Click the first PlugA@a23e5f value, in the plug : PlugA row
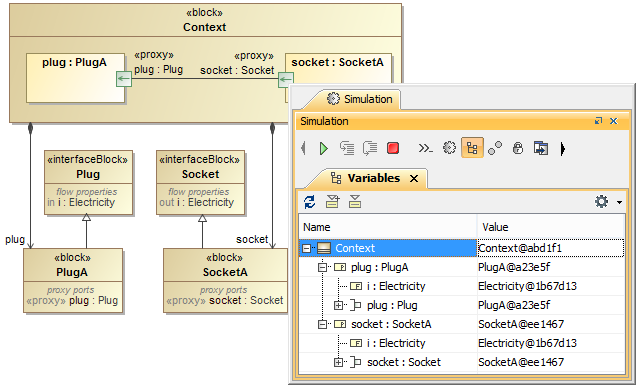 click(x=514, y=267)
